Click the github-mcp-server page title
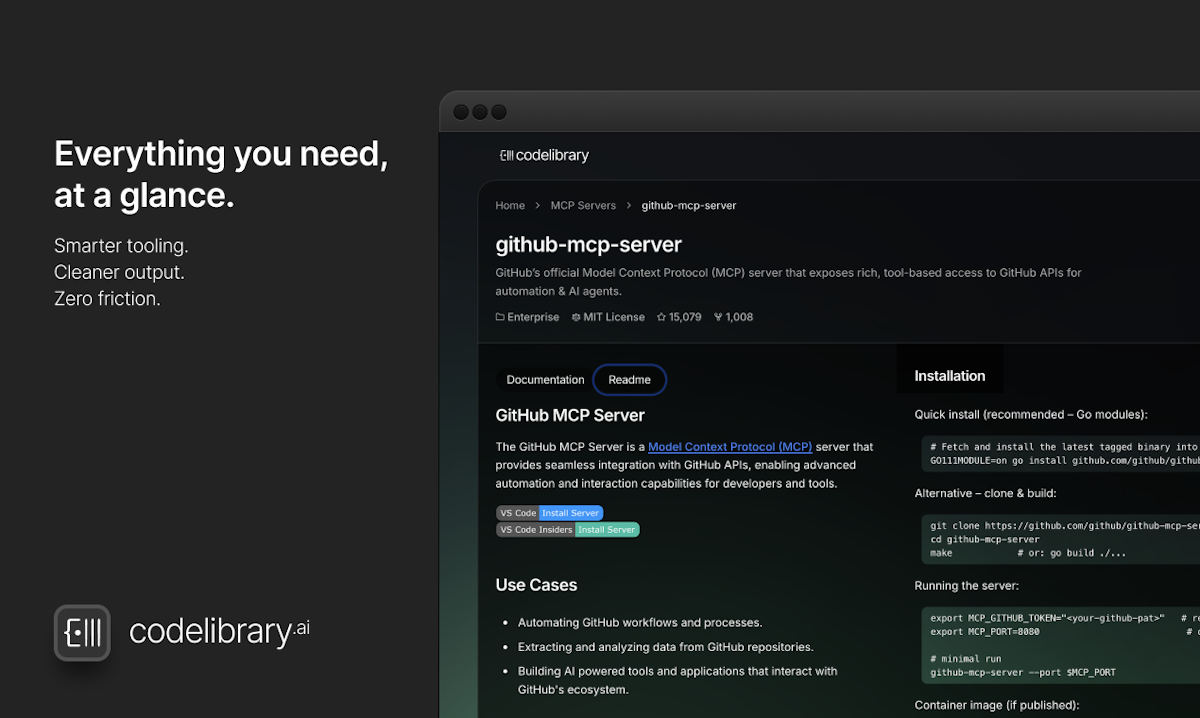1200x718 pixels. click(x=589, y=245)
